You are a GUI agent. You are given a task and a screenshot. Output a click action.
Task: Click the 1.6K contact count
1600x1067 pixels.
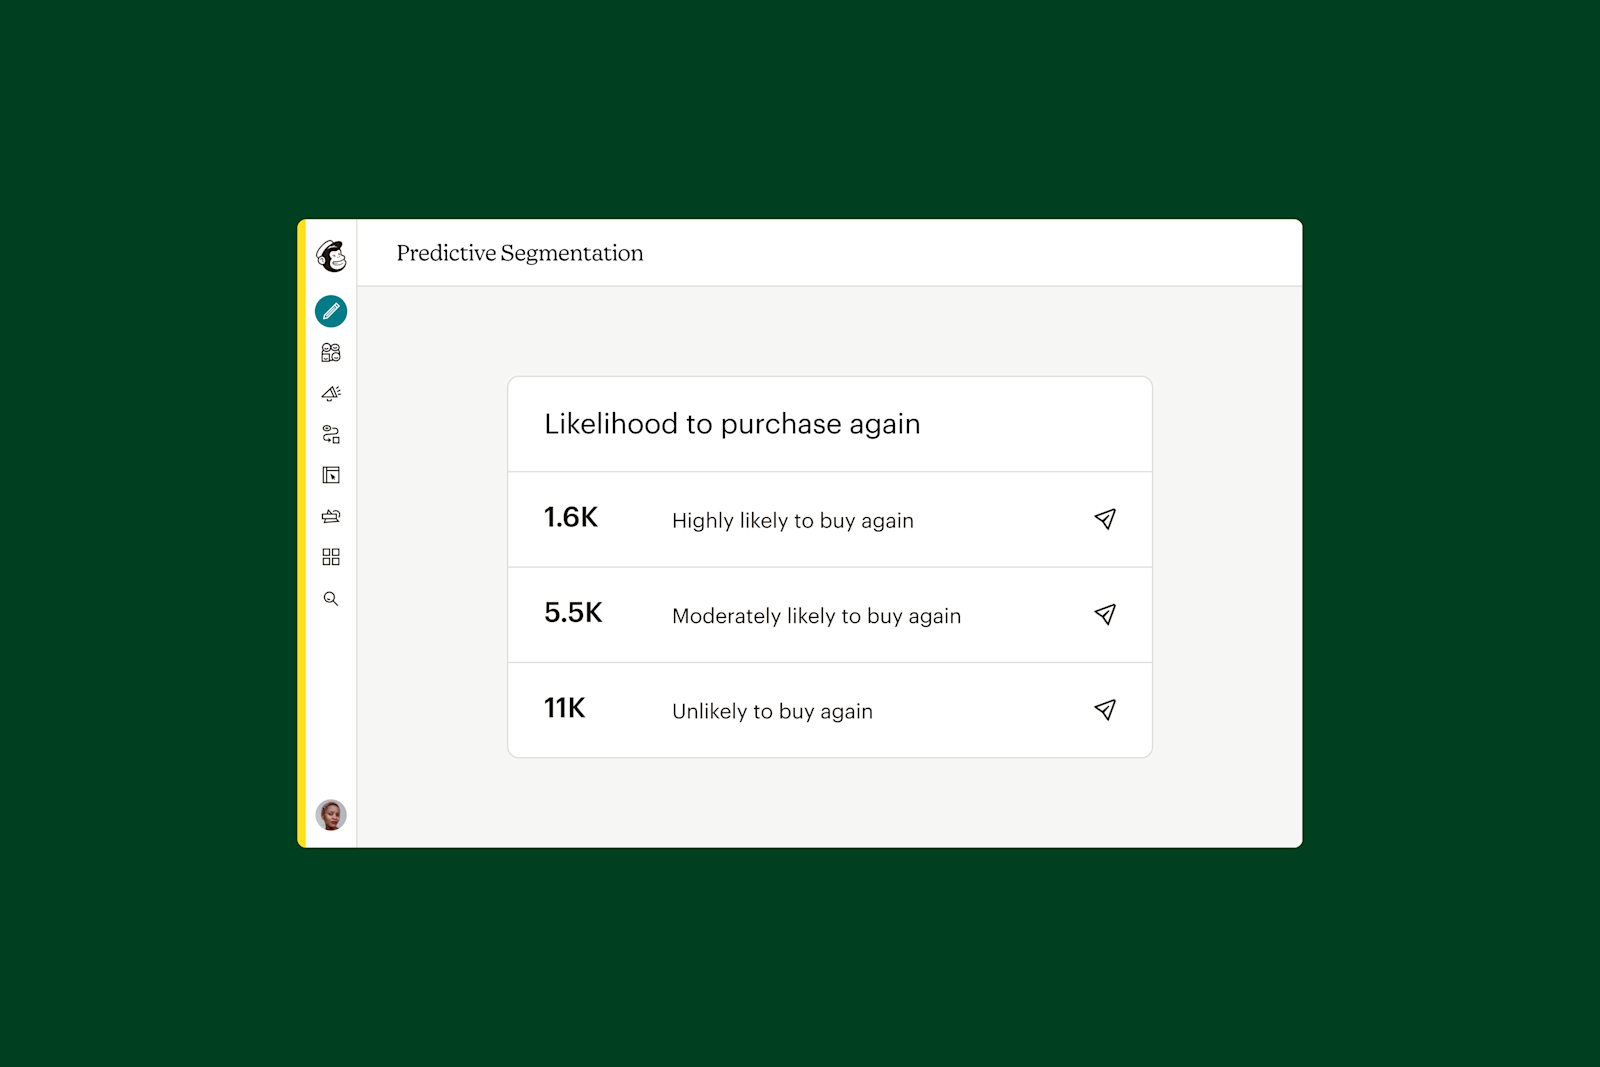tap(571, 518)
